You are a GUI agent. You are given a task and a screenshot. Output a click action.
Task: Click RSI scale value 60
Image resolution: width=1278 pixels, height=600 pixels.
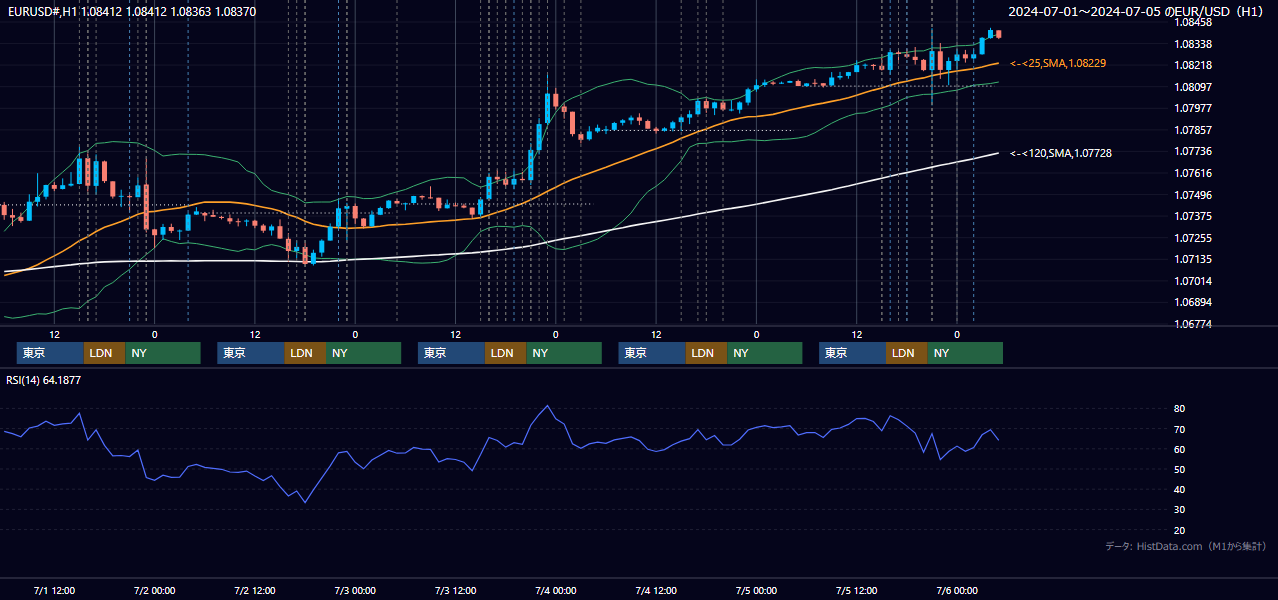(x=1180, y=449)
